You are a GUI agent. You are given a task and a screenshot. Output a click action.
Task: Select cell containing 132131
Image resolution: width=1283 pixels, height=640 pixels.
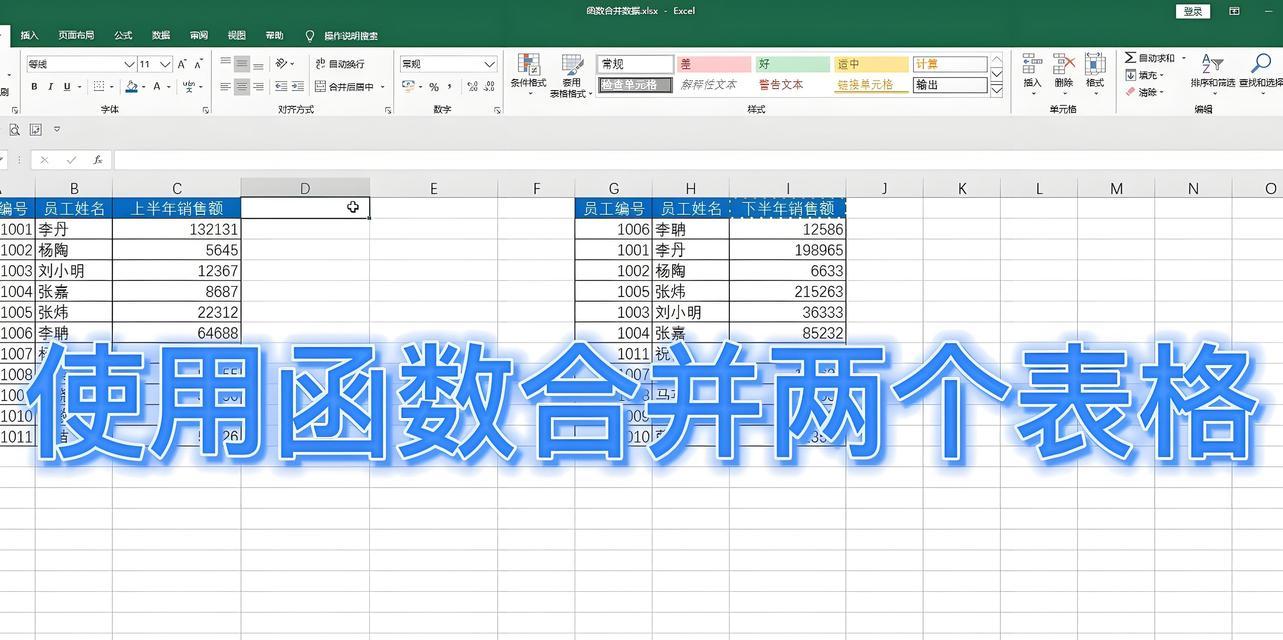pyautogui.click(x=177, y=229)
